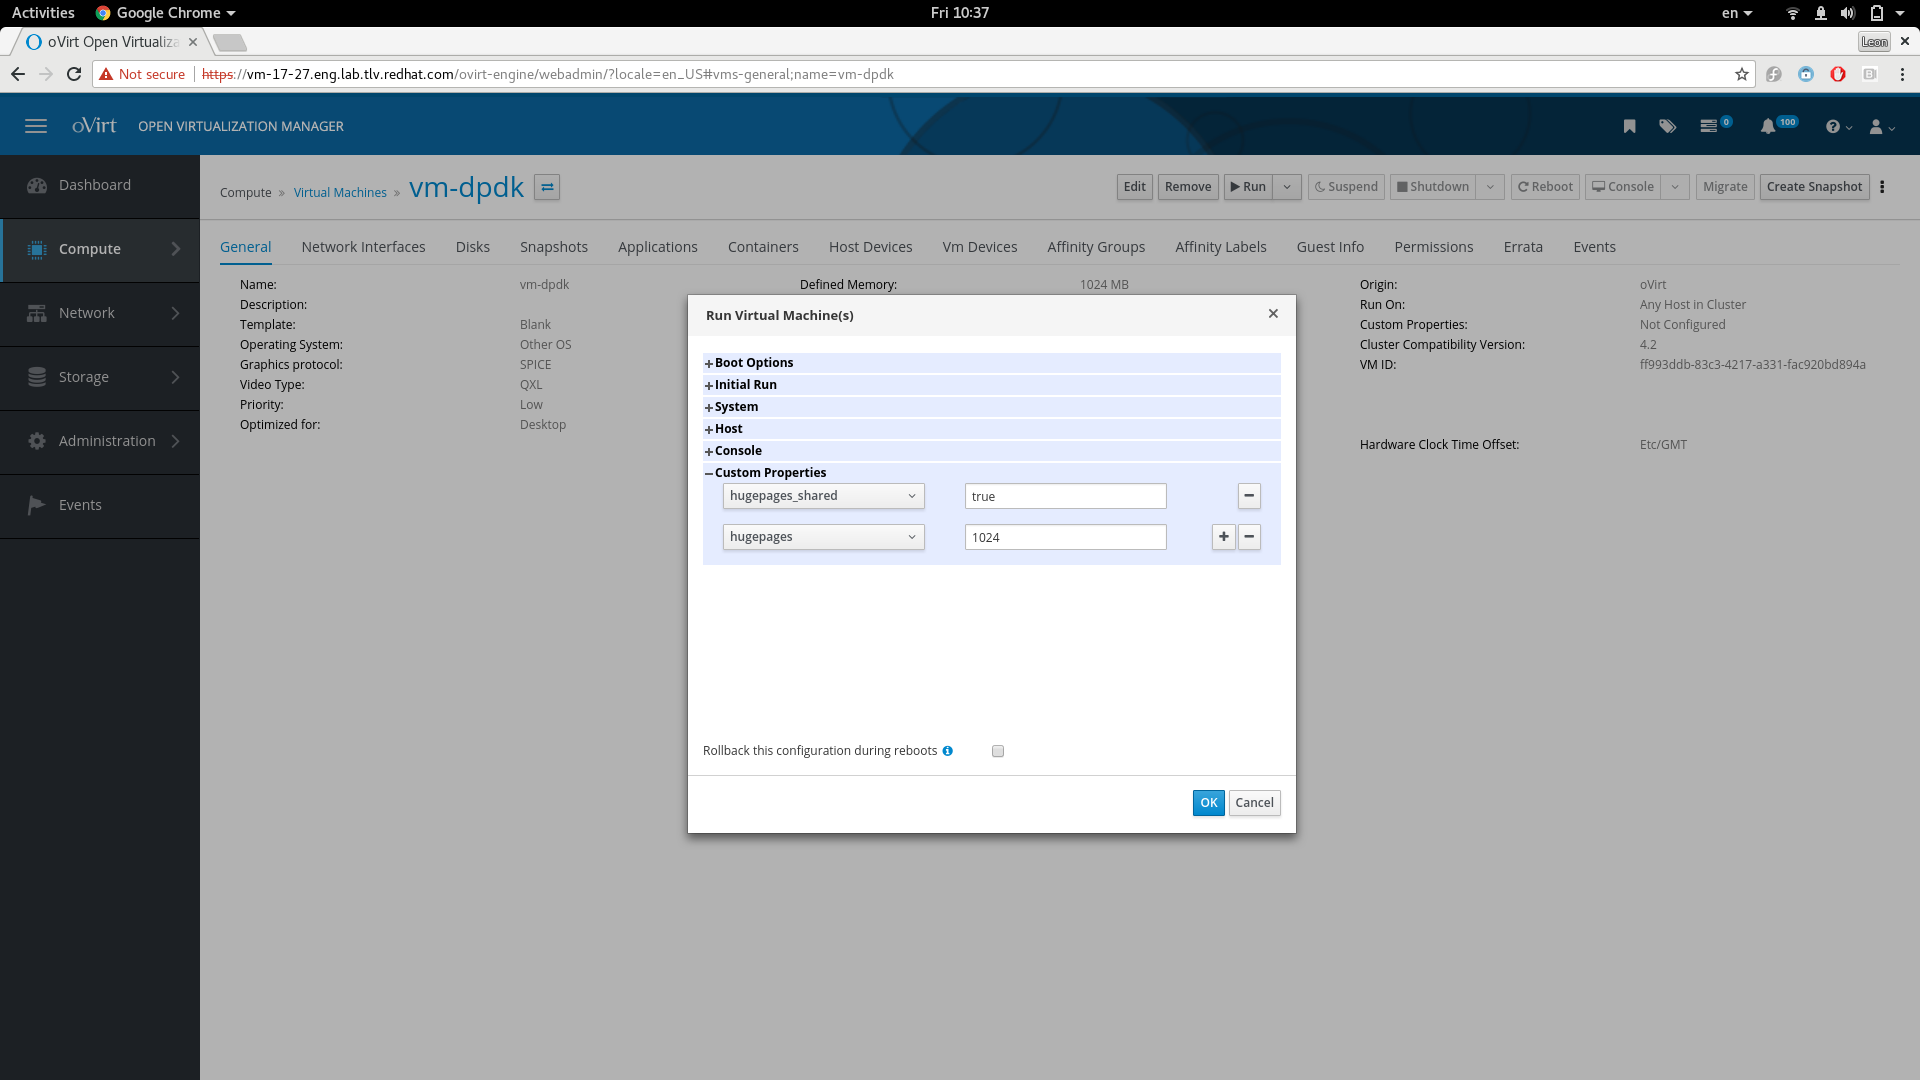This screenshot has height=1080, width=1920.
Task: Enable Rollback this configuration during reboots
Action: 998,751
